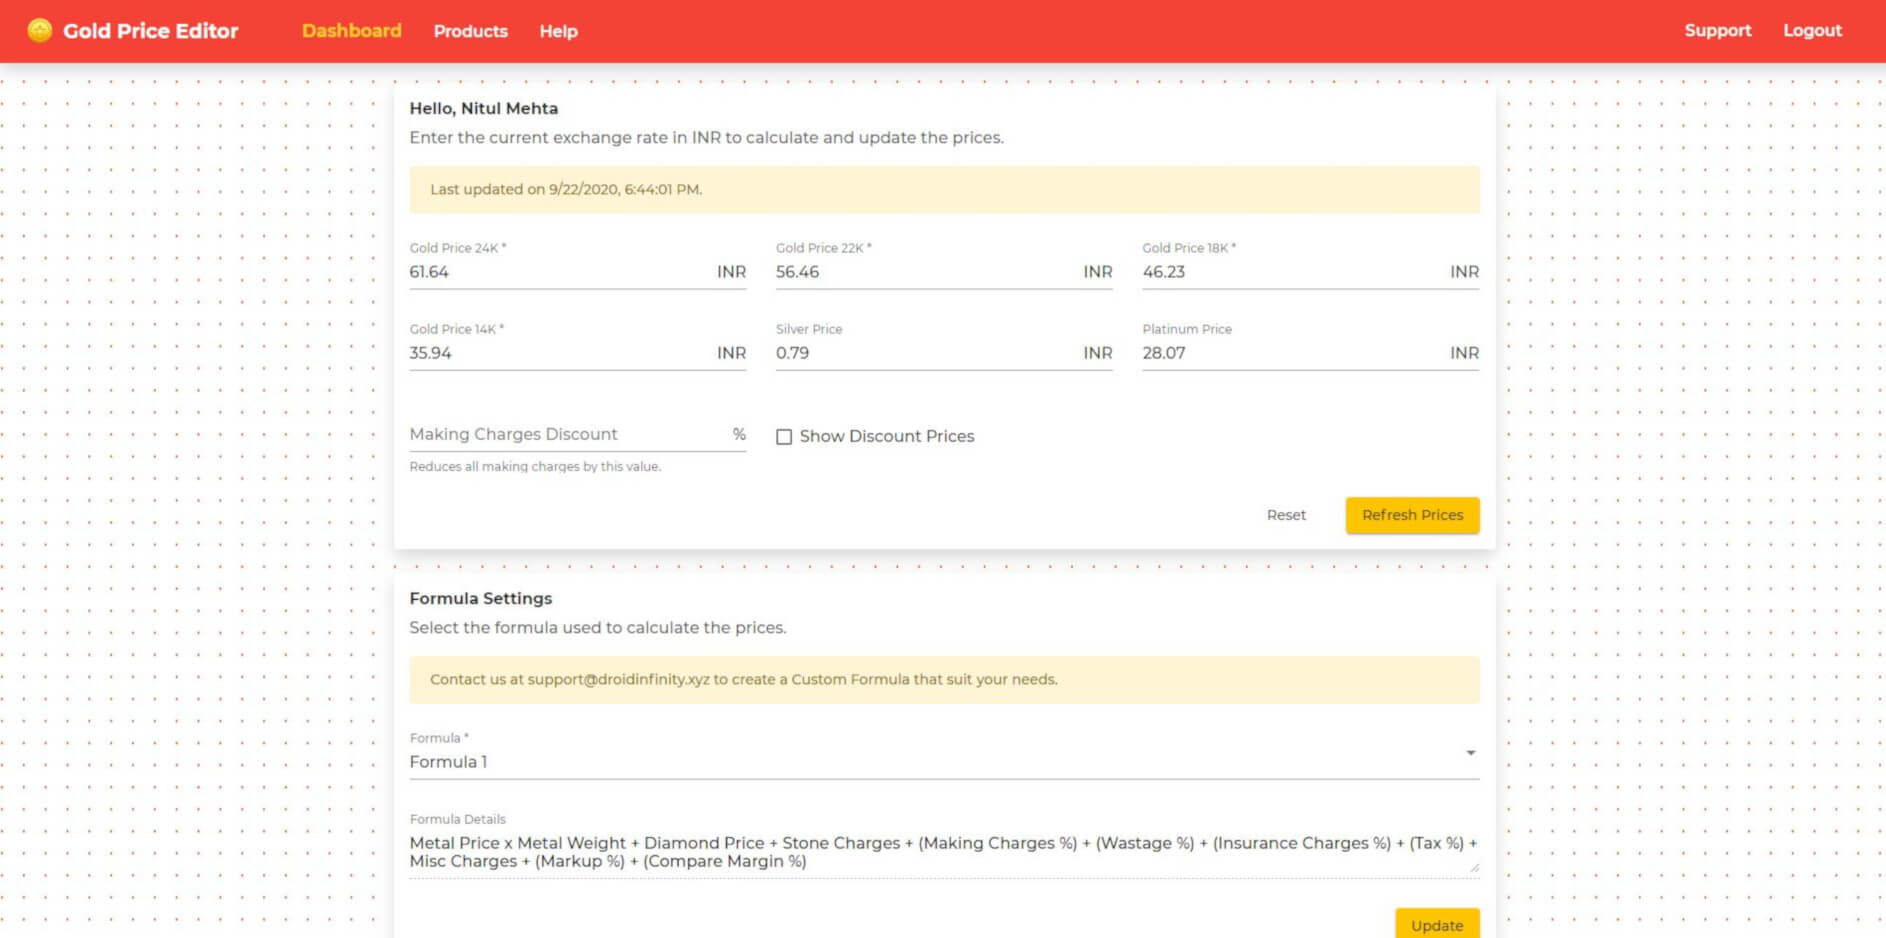Click the Support link
This screenshot has width=1886, height=938.
click(1718, 31)
